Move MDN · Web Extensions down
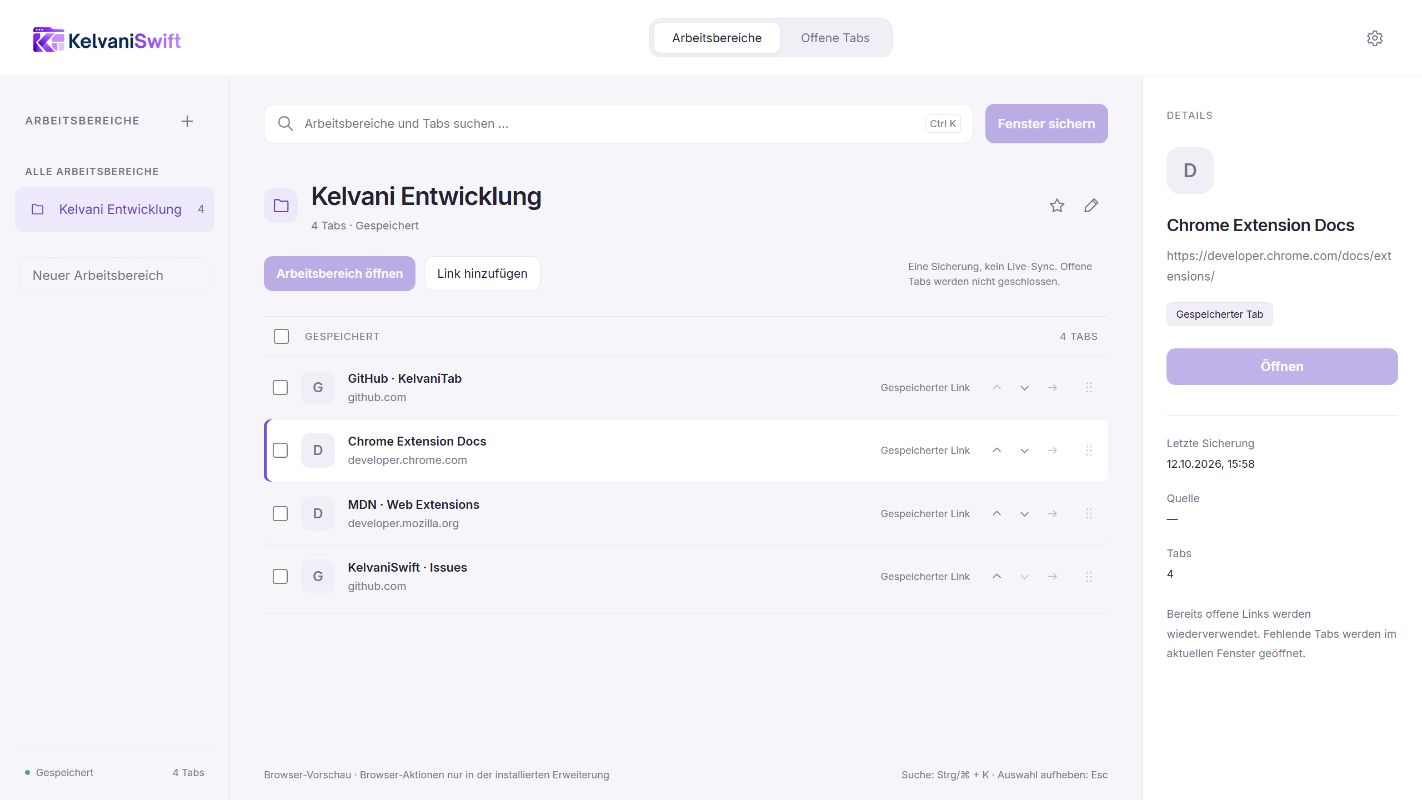This screenshot has height=800, width=1422. coord(1024,514)
